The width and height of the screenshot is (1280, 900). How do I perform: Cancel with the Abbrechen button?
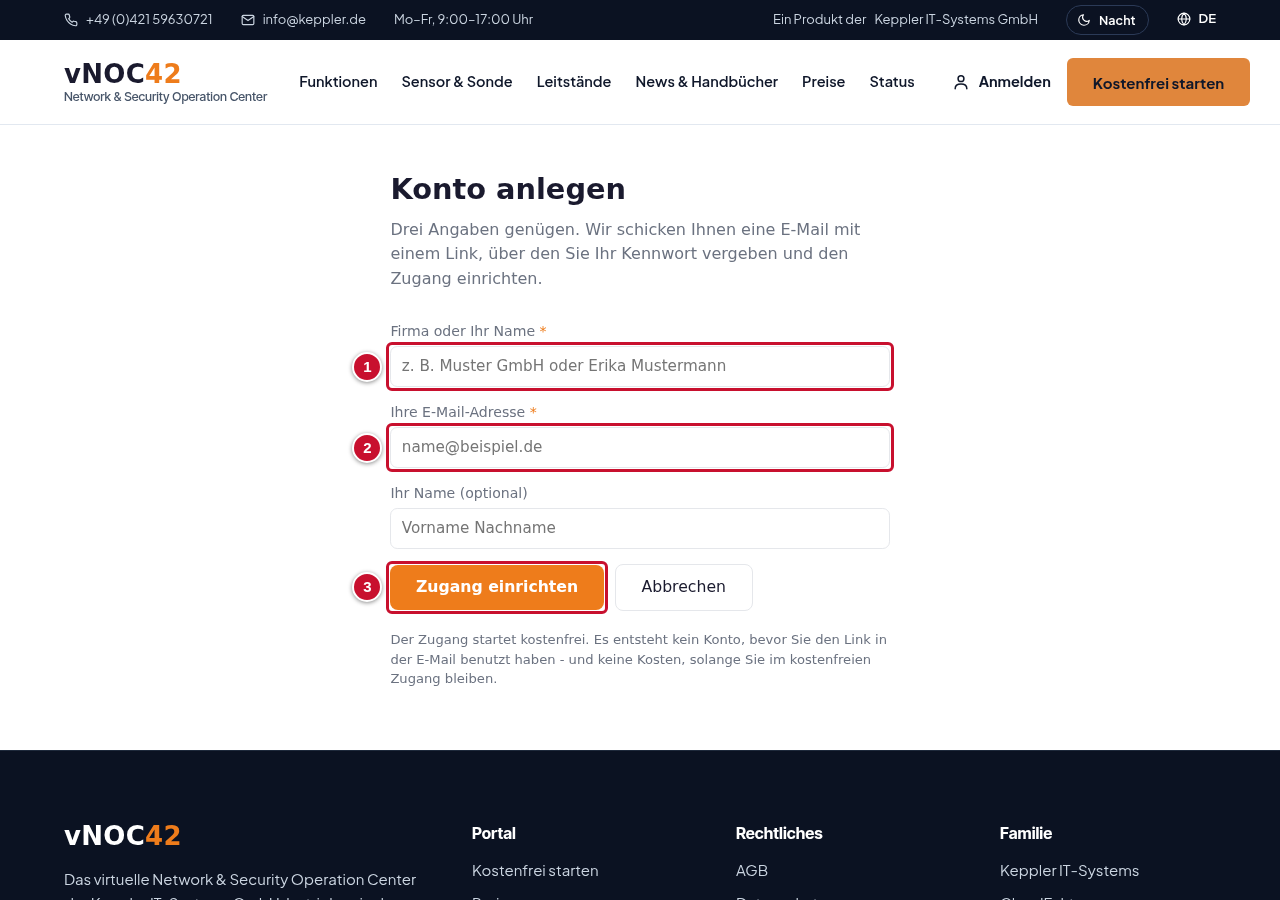[684, 587]
